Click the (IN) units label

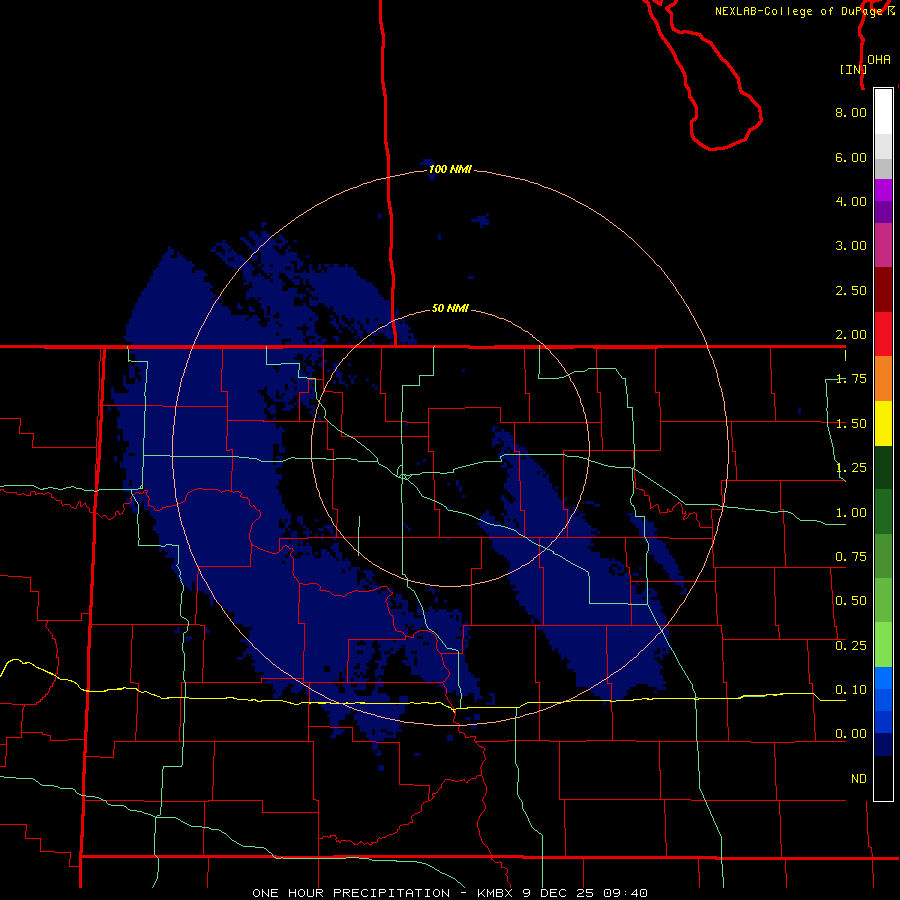coord(853,69)
